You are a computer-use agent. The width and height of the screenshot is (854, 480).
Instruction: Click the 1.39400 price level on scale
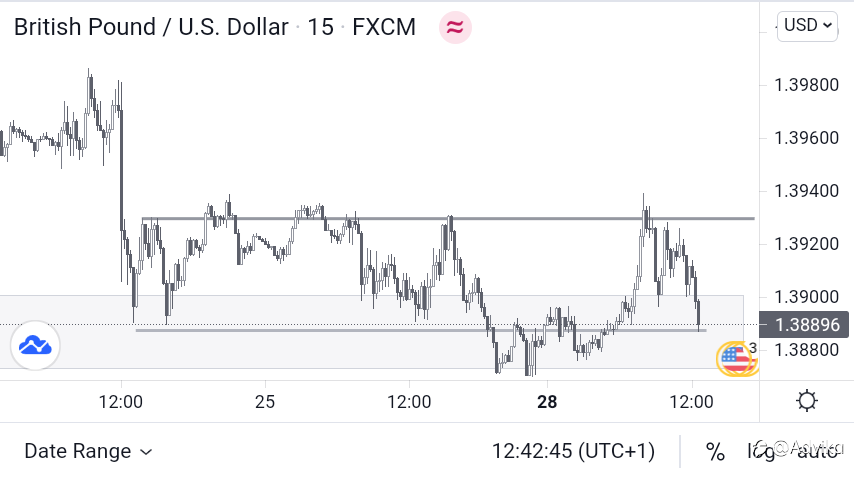point(807,190)
